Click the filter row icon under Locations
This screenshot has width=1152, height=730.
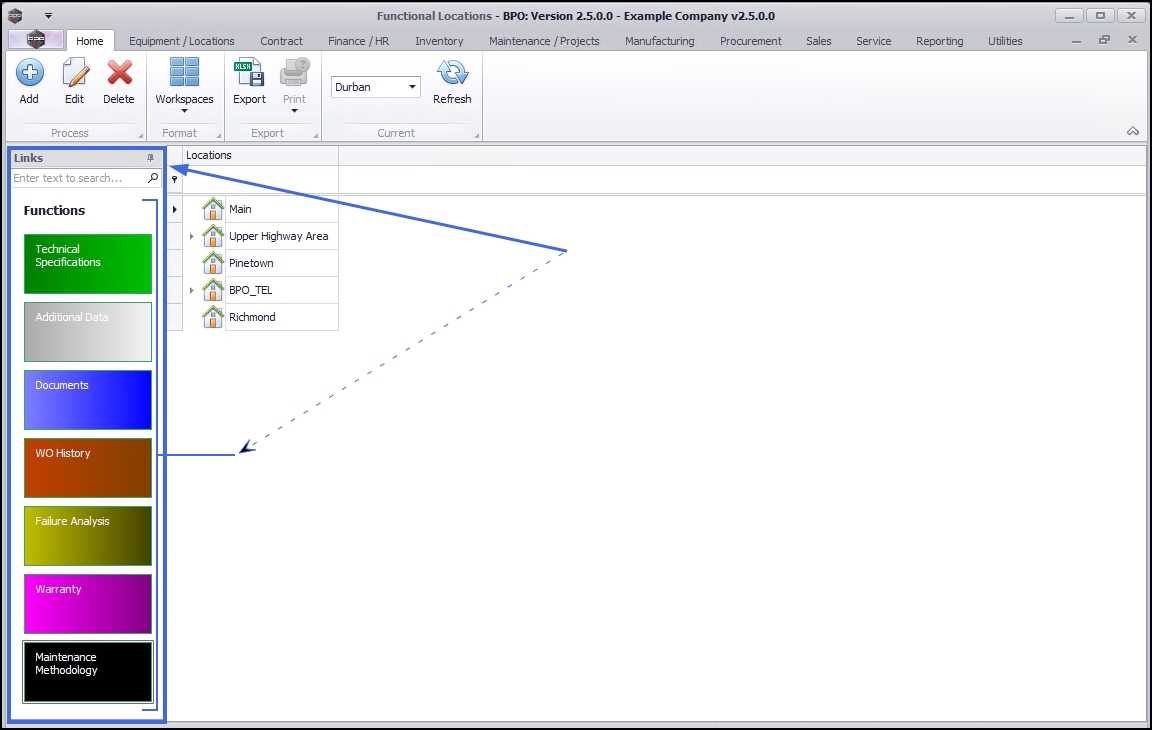pos(174,179)
